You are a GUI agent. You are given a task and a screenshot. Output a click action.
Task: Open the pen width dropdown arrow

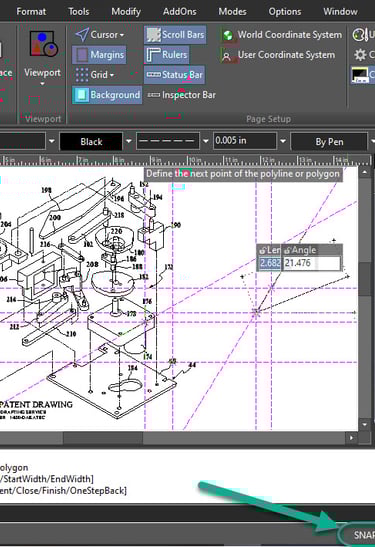(x=283, y=141)
